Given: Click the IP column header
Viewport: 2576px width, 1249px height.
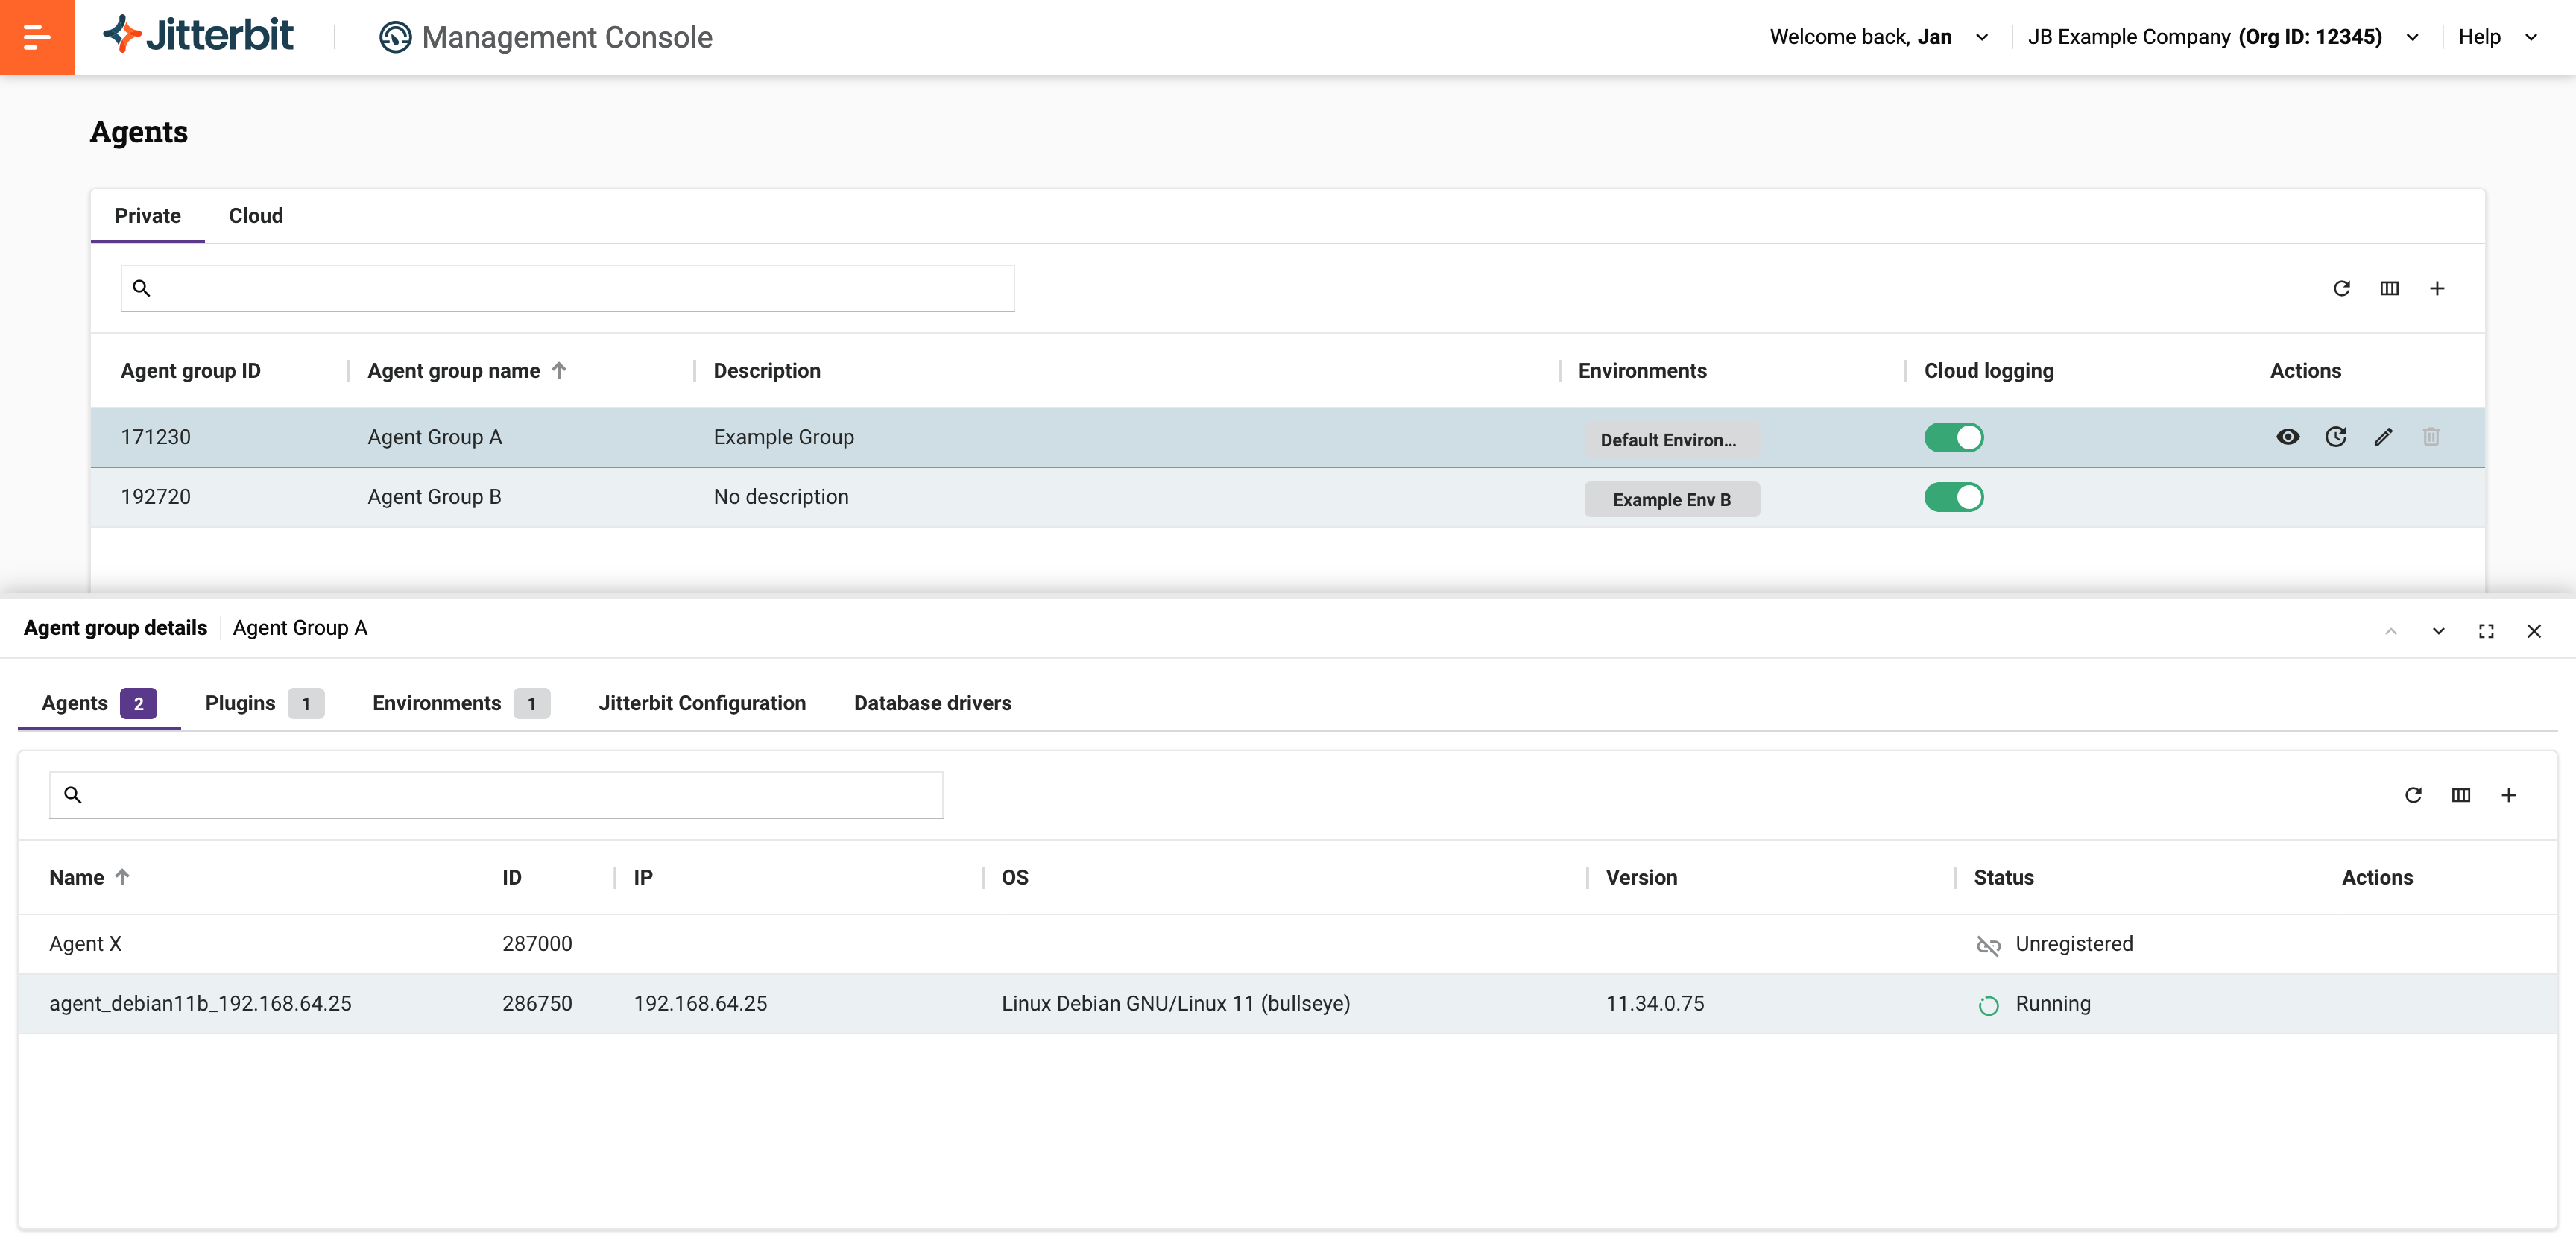Looking at the screenshot, I should click(x=643, y=877).
